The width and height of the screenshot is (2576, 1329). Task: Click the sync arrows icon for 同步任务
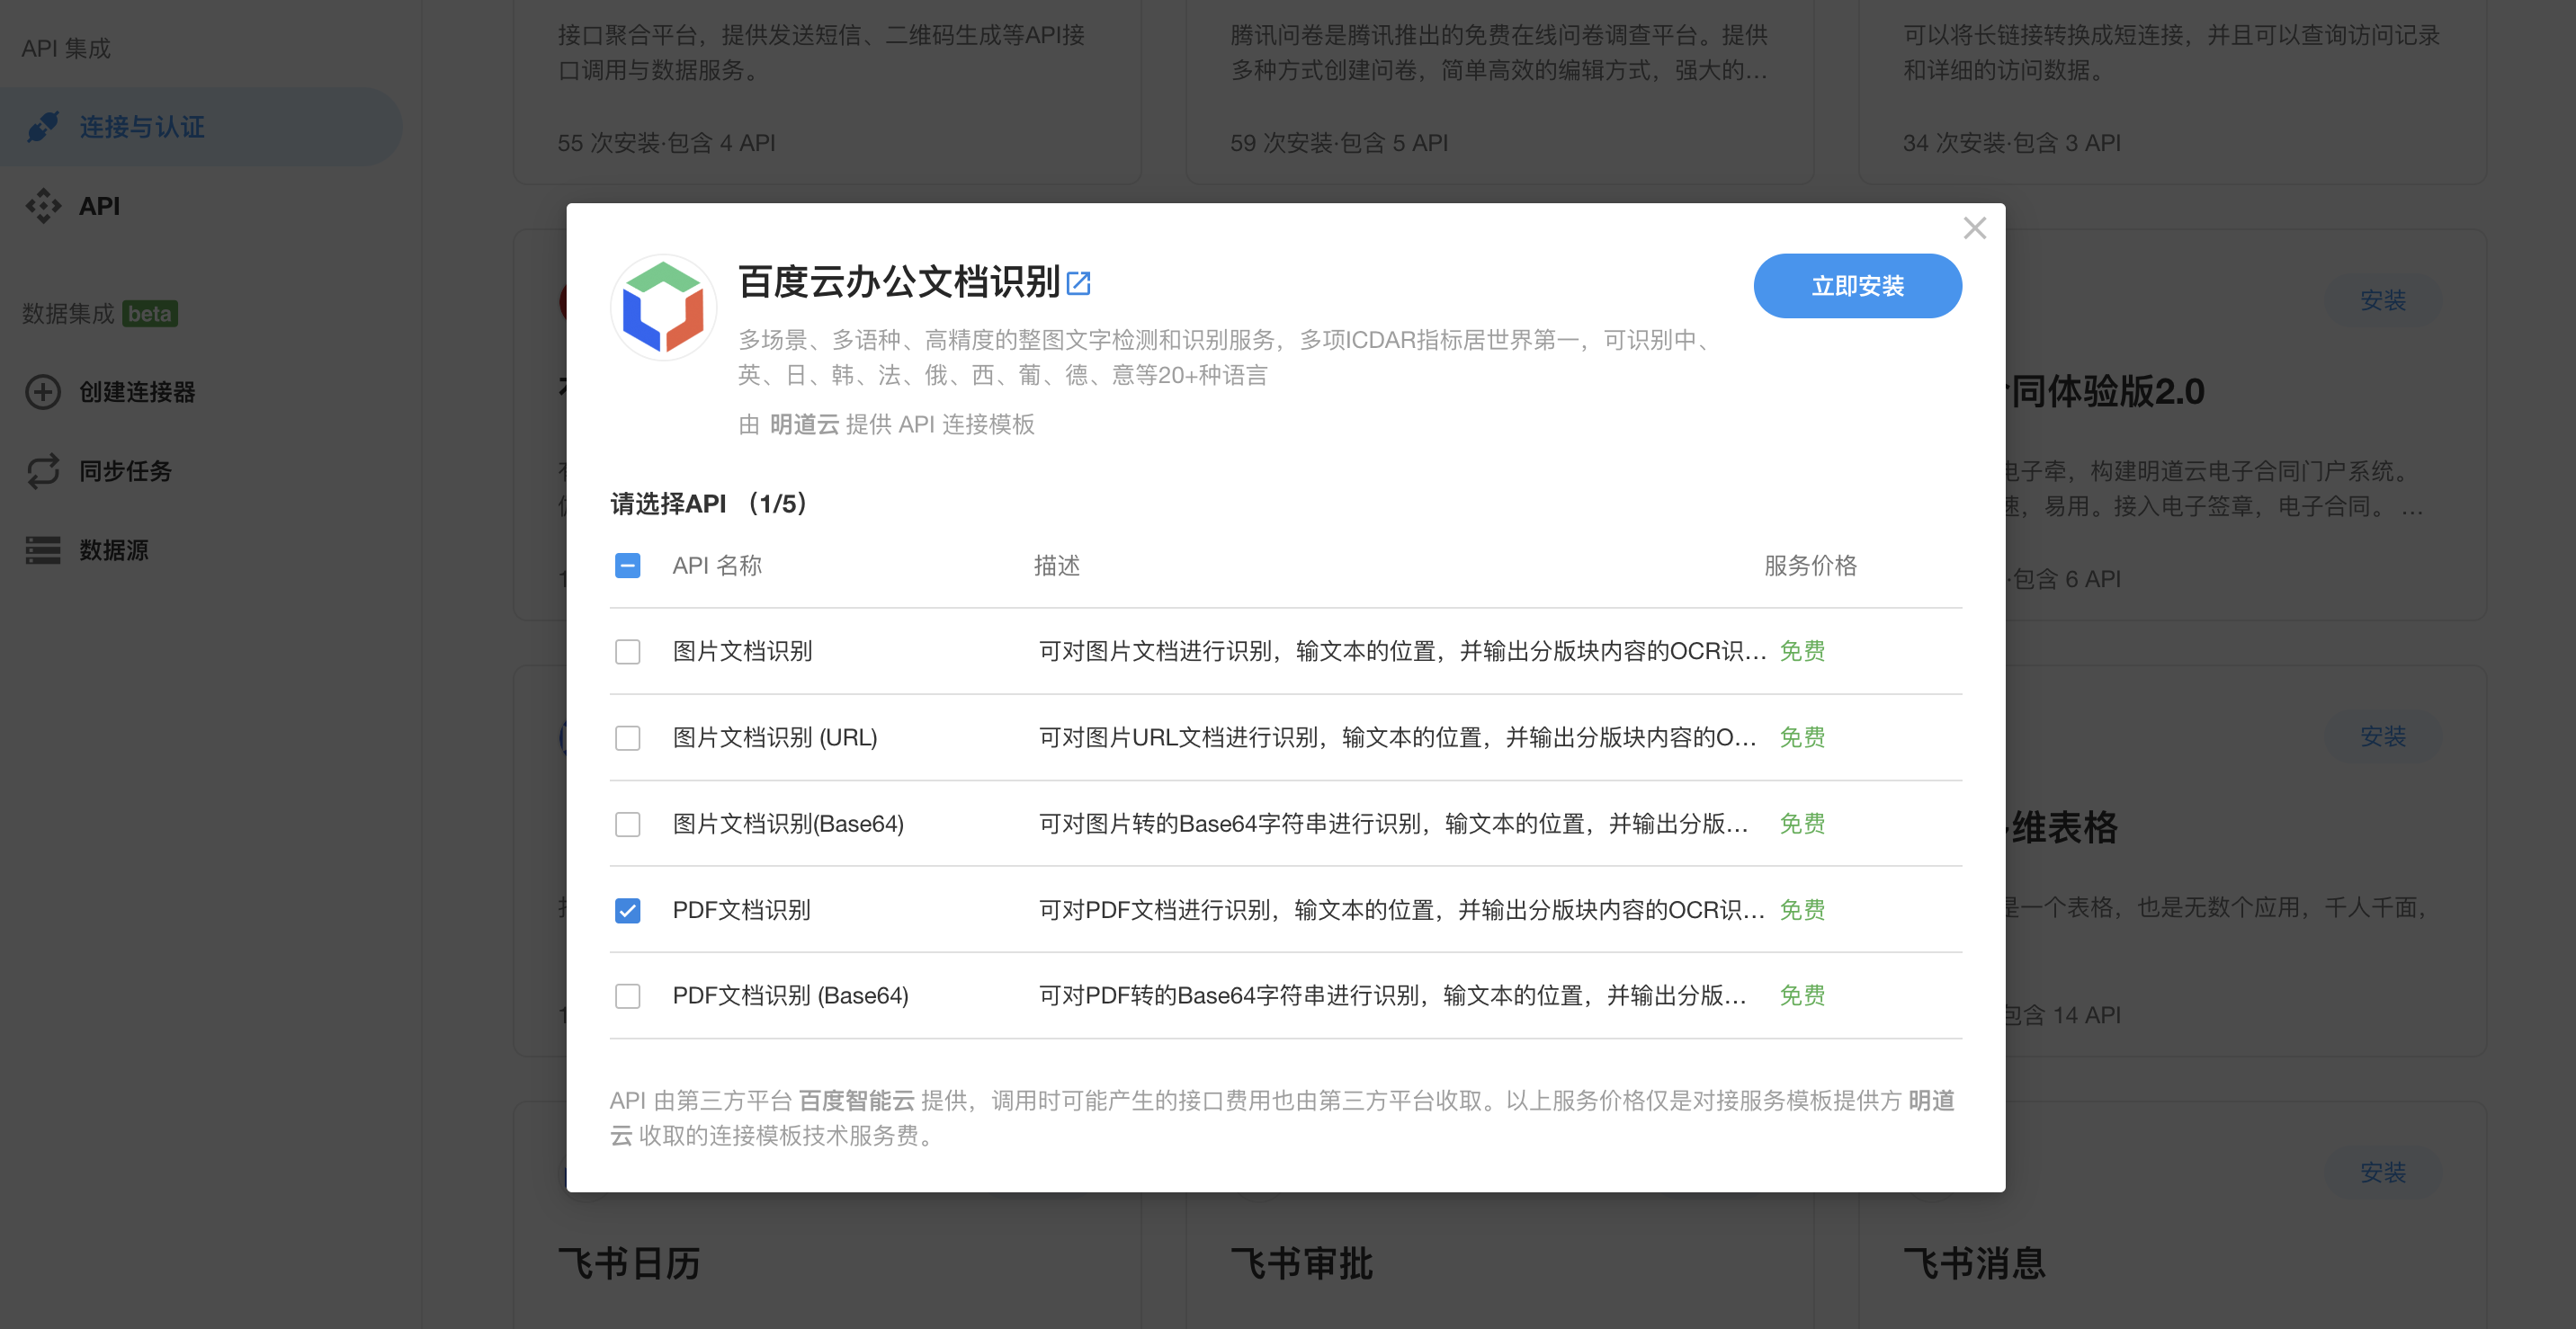[x=43, y=471]
